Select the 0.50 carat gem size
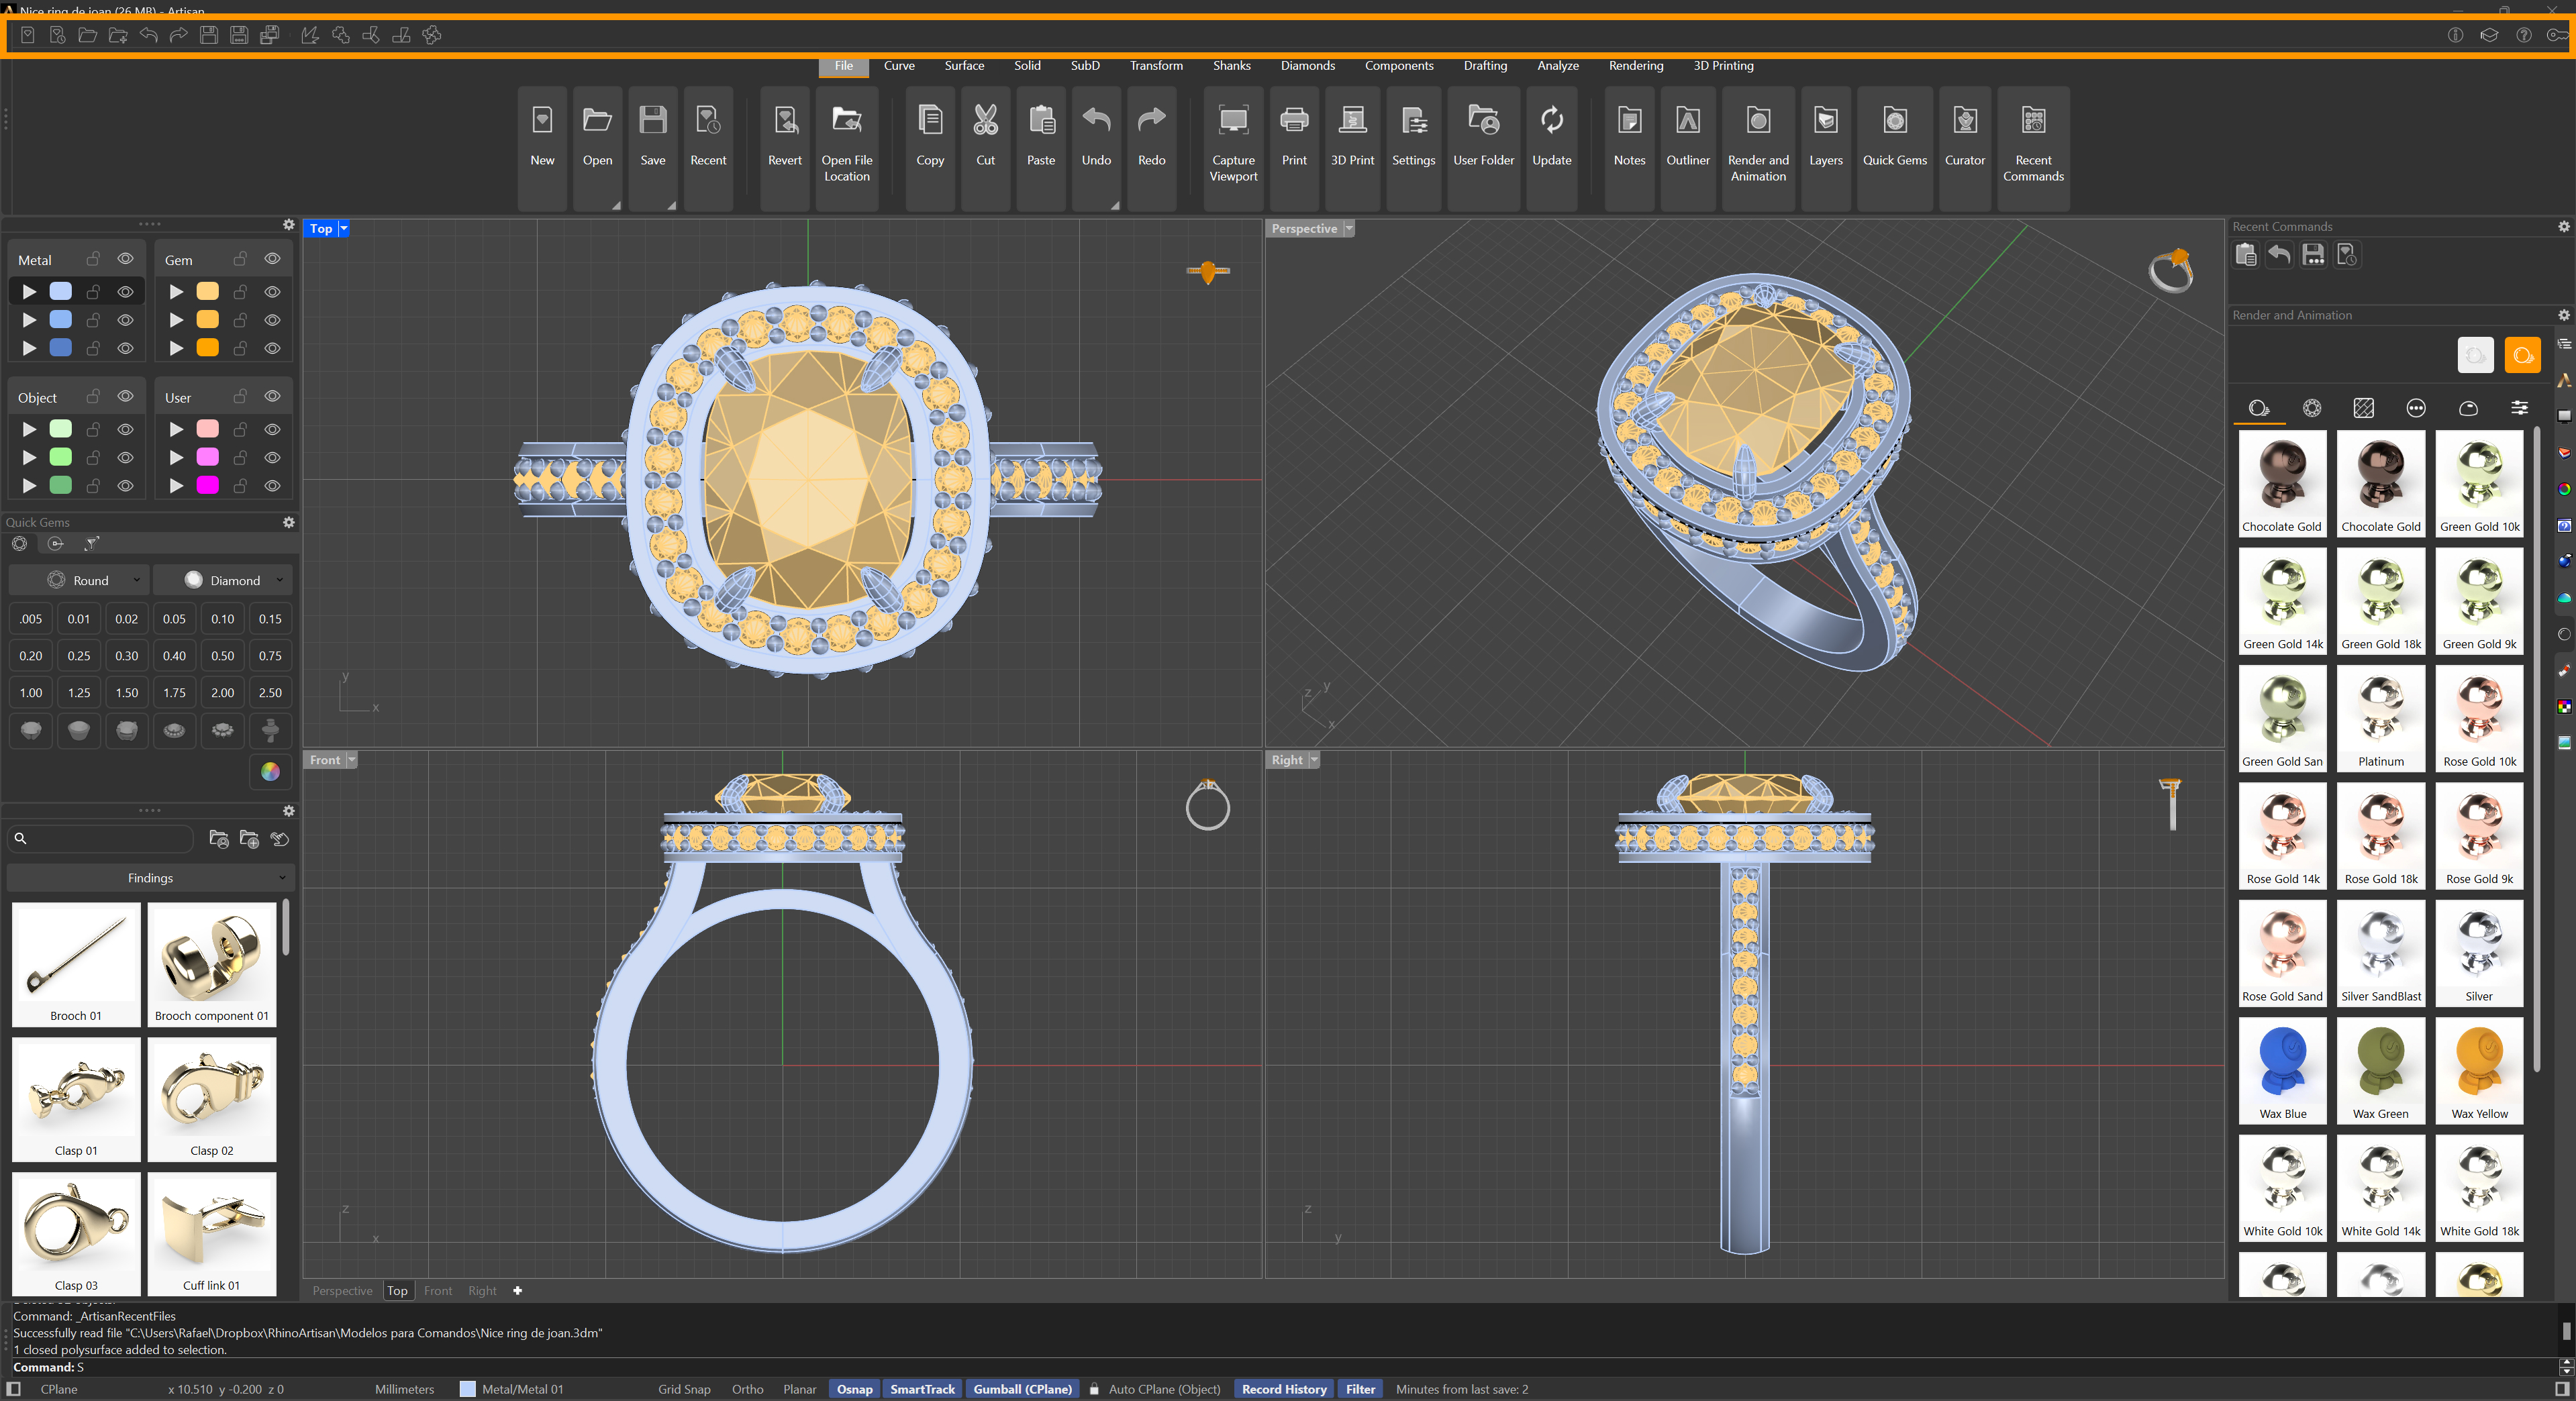 [222, 656]
